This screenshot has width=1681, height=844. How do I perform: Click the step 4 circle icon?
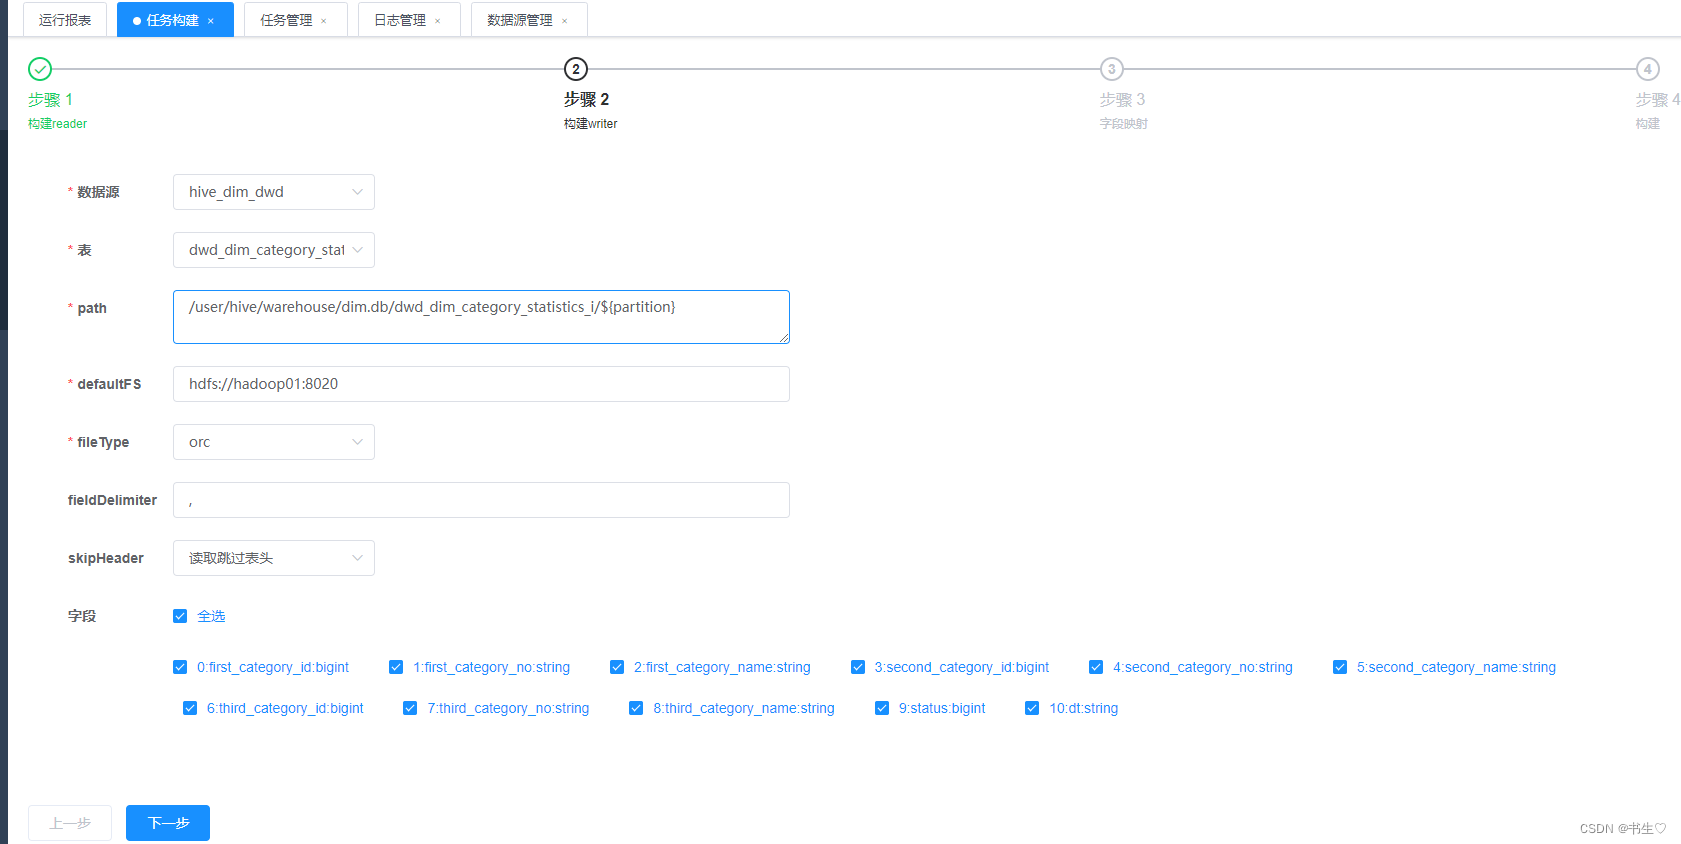pos(1648,69)
